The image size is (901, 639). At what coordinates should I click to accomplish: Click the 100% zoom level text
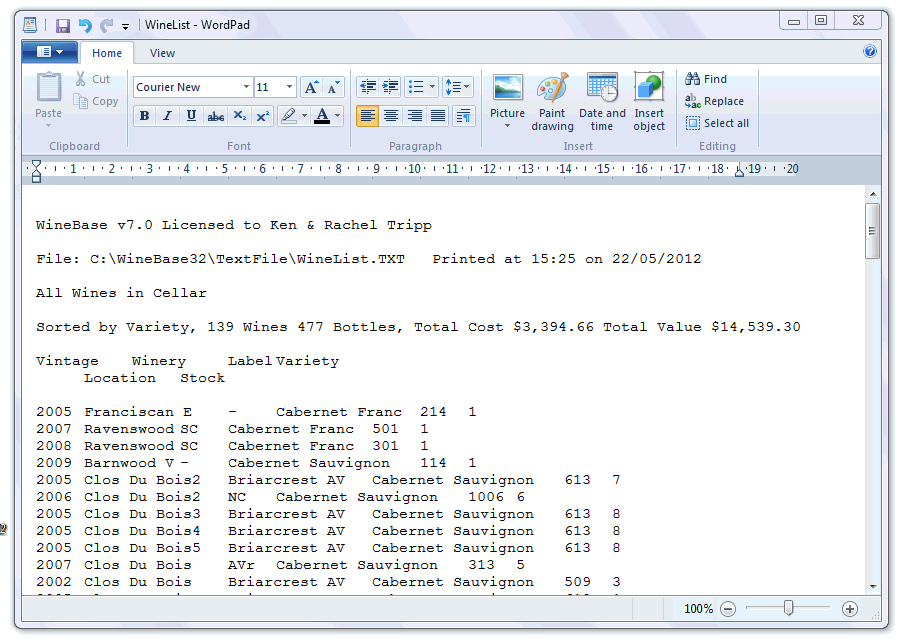(x=698, y=609)
